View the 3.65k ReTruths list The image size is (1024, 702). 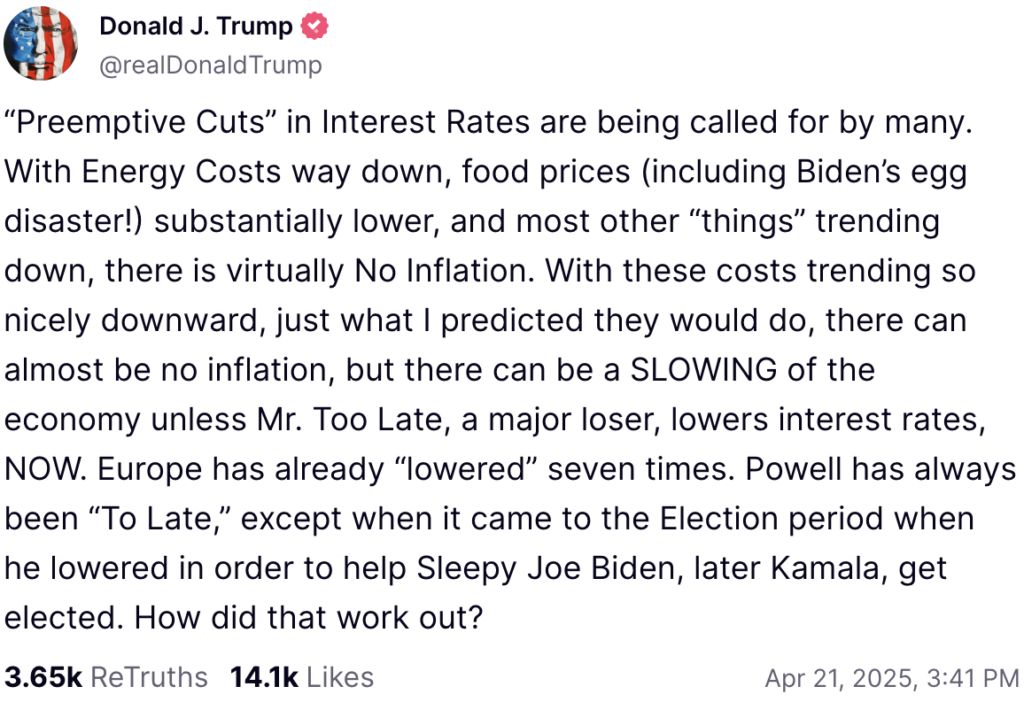click(106, 677)
